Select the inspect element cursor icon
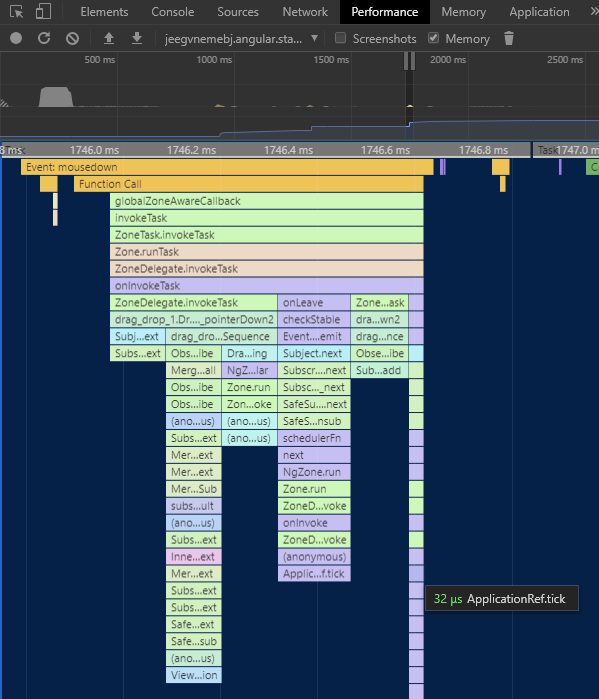The height and width of the screenshot is (699, 599). click(x=16, y=12)
